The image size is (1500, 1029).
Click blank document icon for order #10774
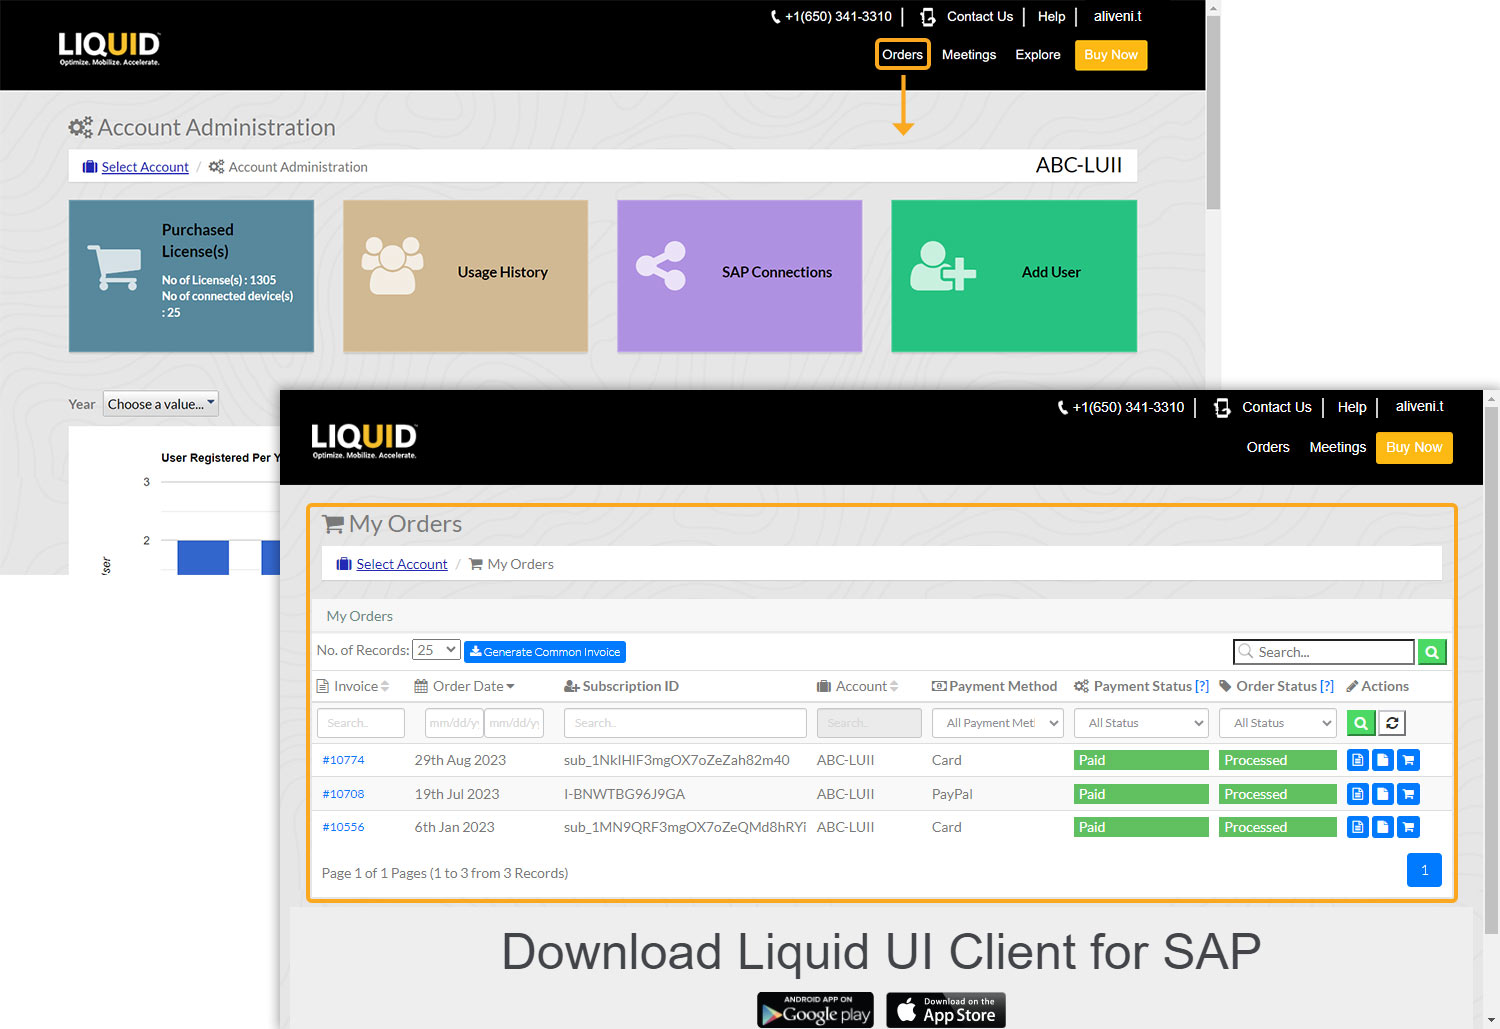click(x=1383, y=760)
